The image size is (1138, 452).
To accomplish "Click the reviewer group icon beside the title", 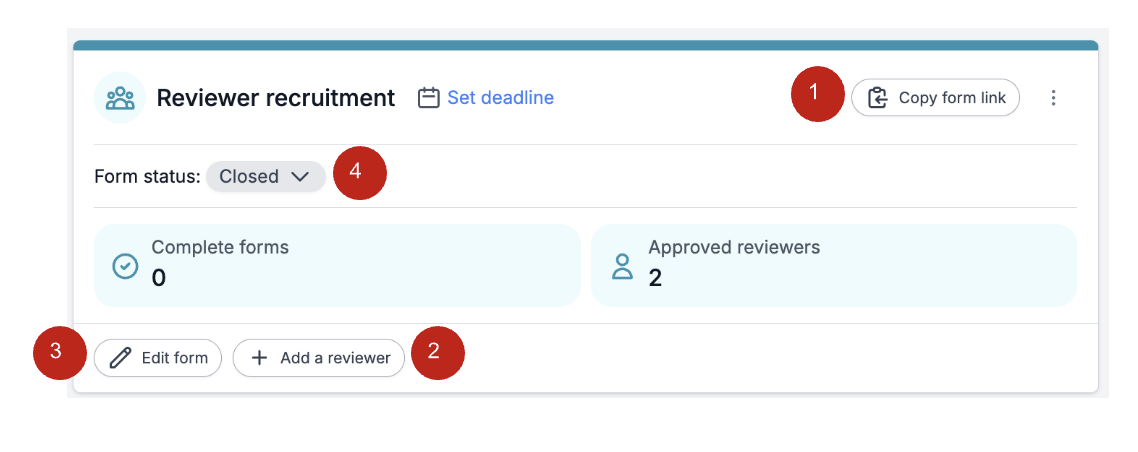I will tap(120, 97).
